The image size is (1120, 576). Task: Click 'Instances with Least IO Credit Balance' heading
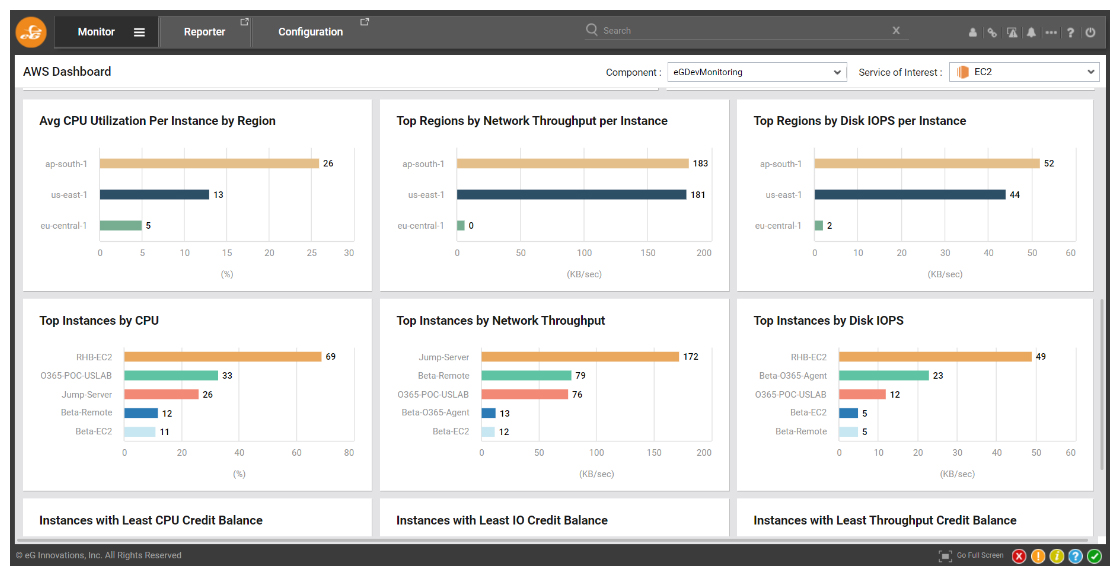click(x=502, y=520)
